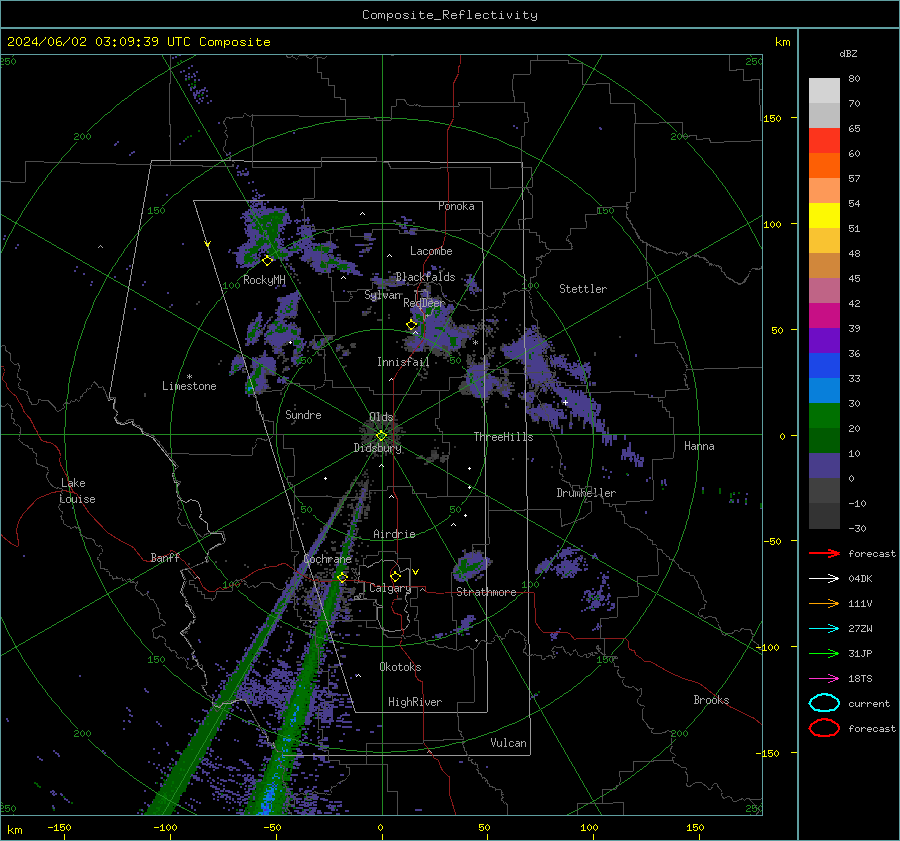Click the red forecast ellipse icon
The height and width of the screenshot is (841, 900).
824,728
